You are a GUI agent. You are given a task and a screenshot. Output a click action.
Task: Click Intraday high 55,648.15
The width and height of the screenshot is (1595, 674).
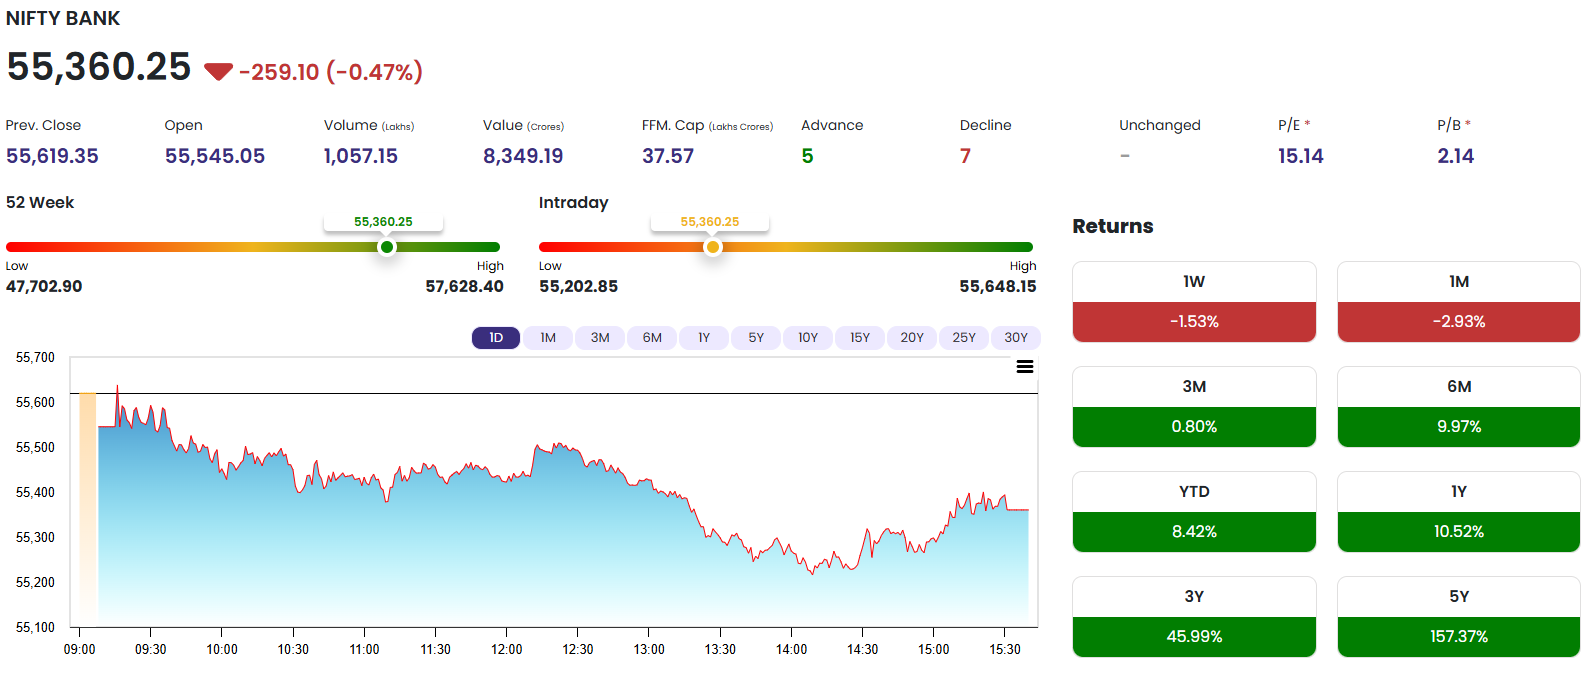click(998, 286)
